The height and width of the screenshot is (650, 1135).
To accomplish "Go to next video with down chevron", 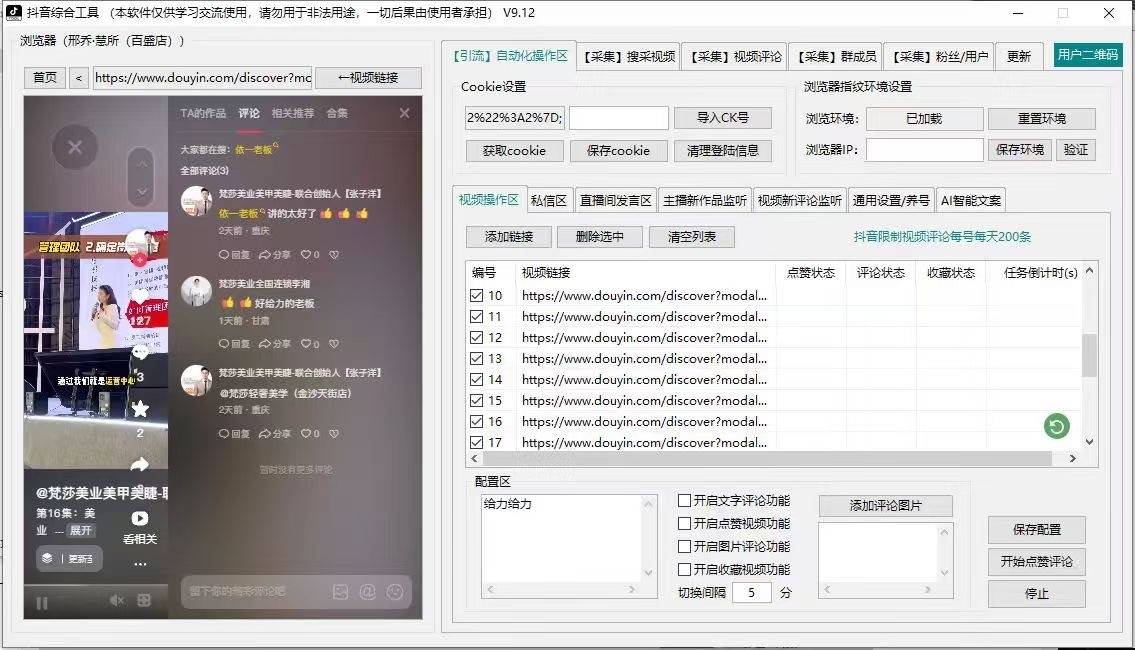I will 142,192.
